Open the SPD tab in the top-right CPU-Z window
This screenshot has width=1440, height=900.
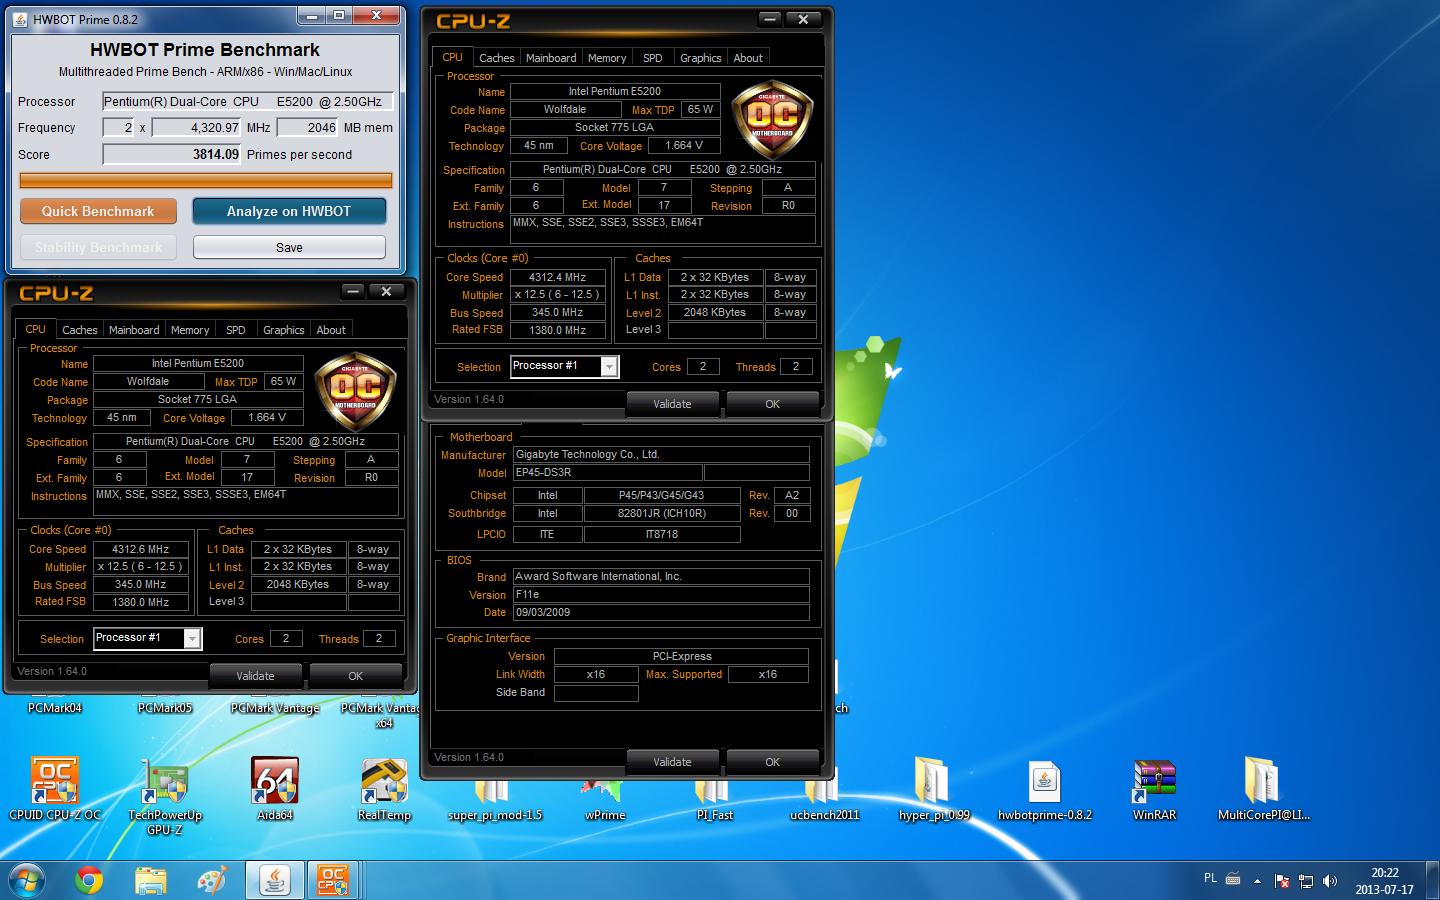(x=653, y=58)
